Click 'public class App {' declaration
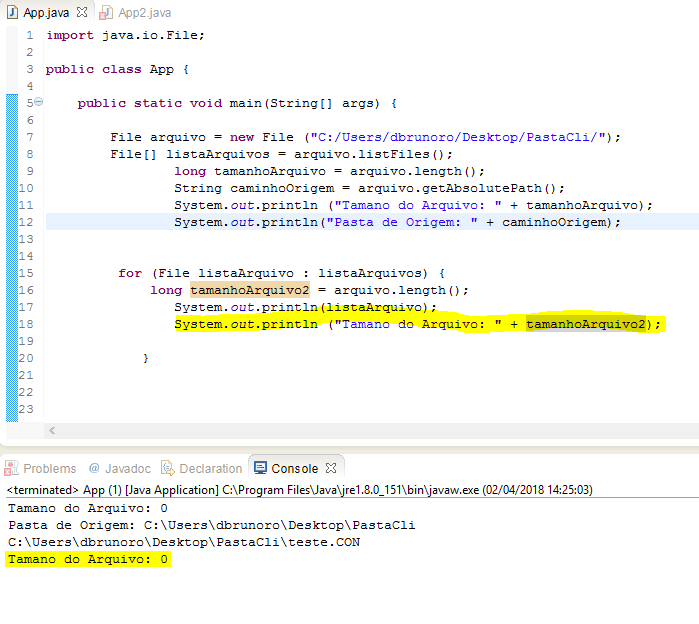Viewport: 699px width, 624px height. point(118,70)
